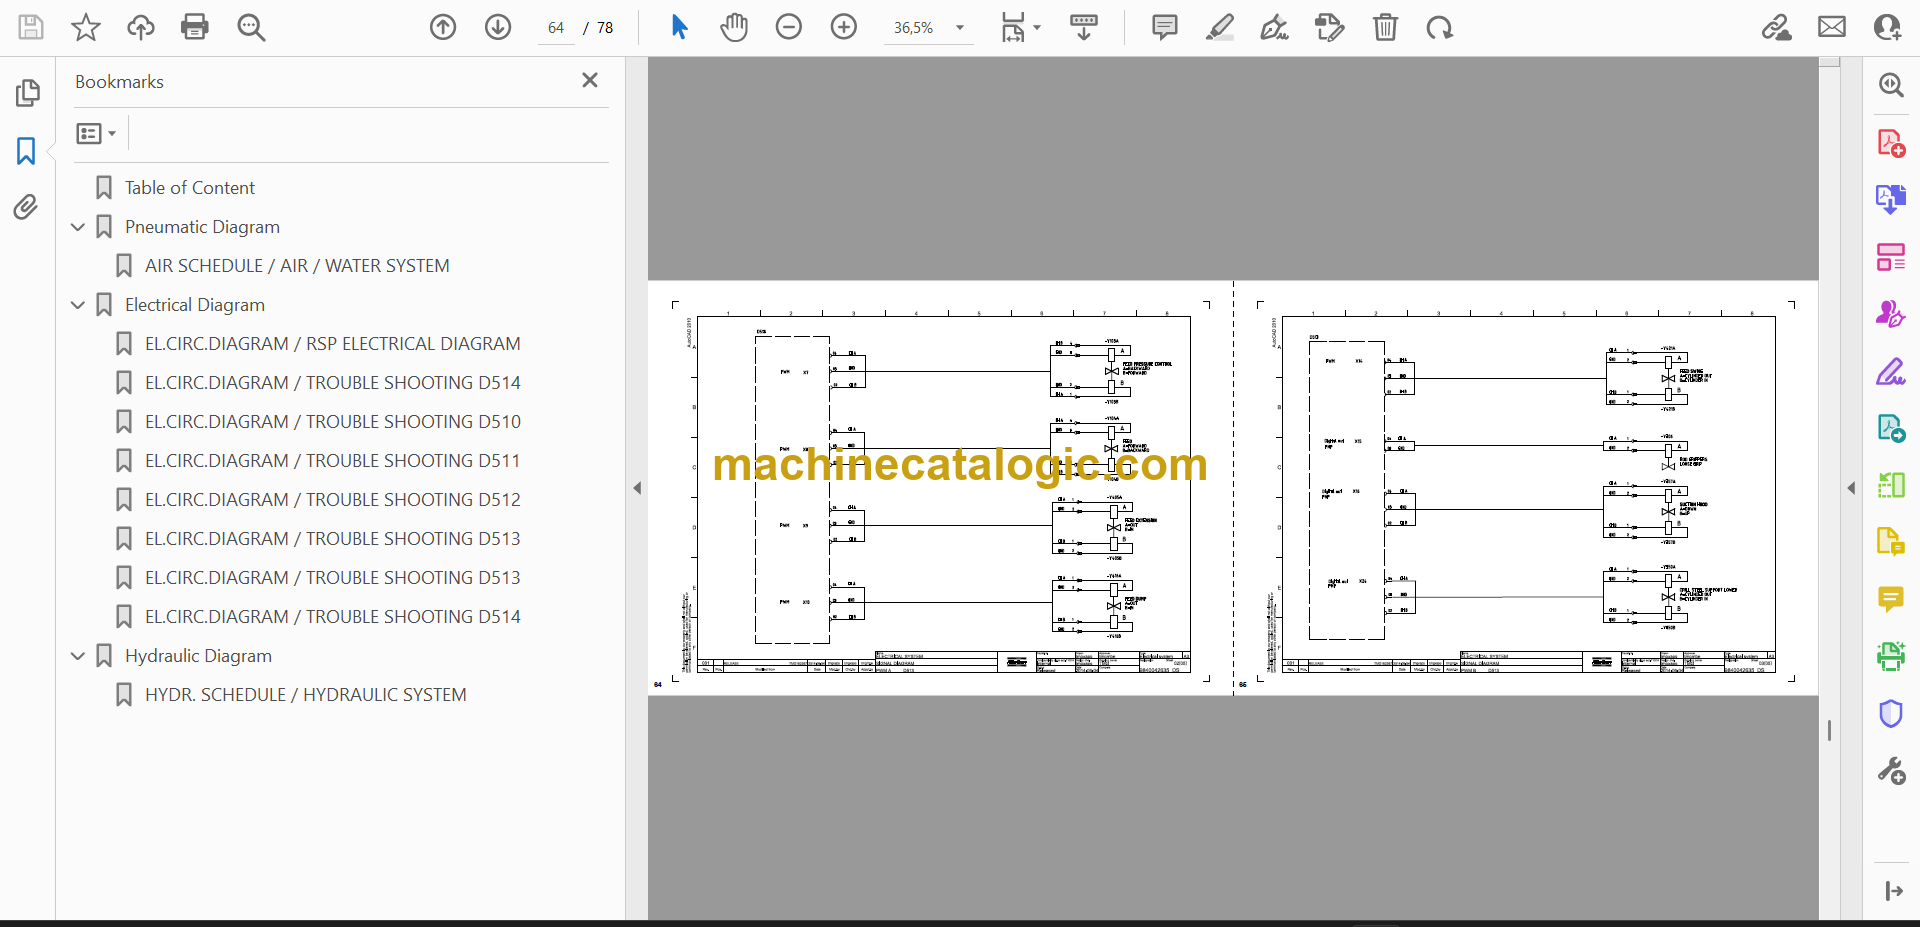Send the file by email with the envelope icon
1920x927 pixels.
point(1832,27)
